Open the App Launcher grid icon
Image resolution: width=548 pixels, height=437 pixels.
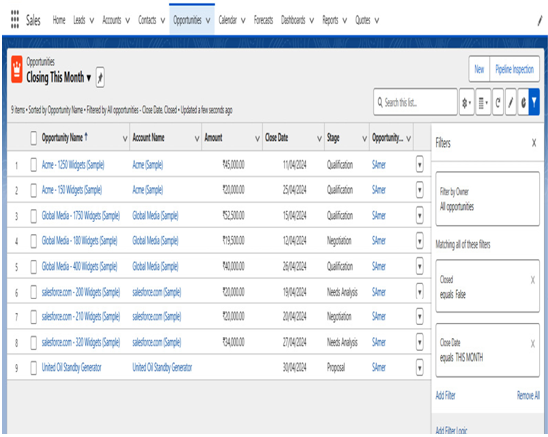[x=15, y=19]
